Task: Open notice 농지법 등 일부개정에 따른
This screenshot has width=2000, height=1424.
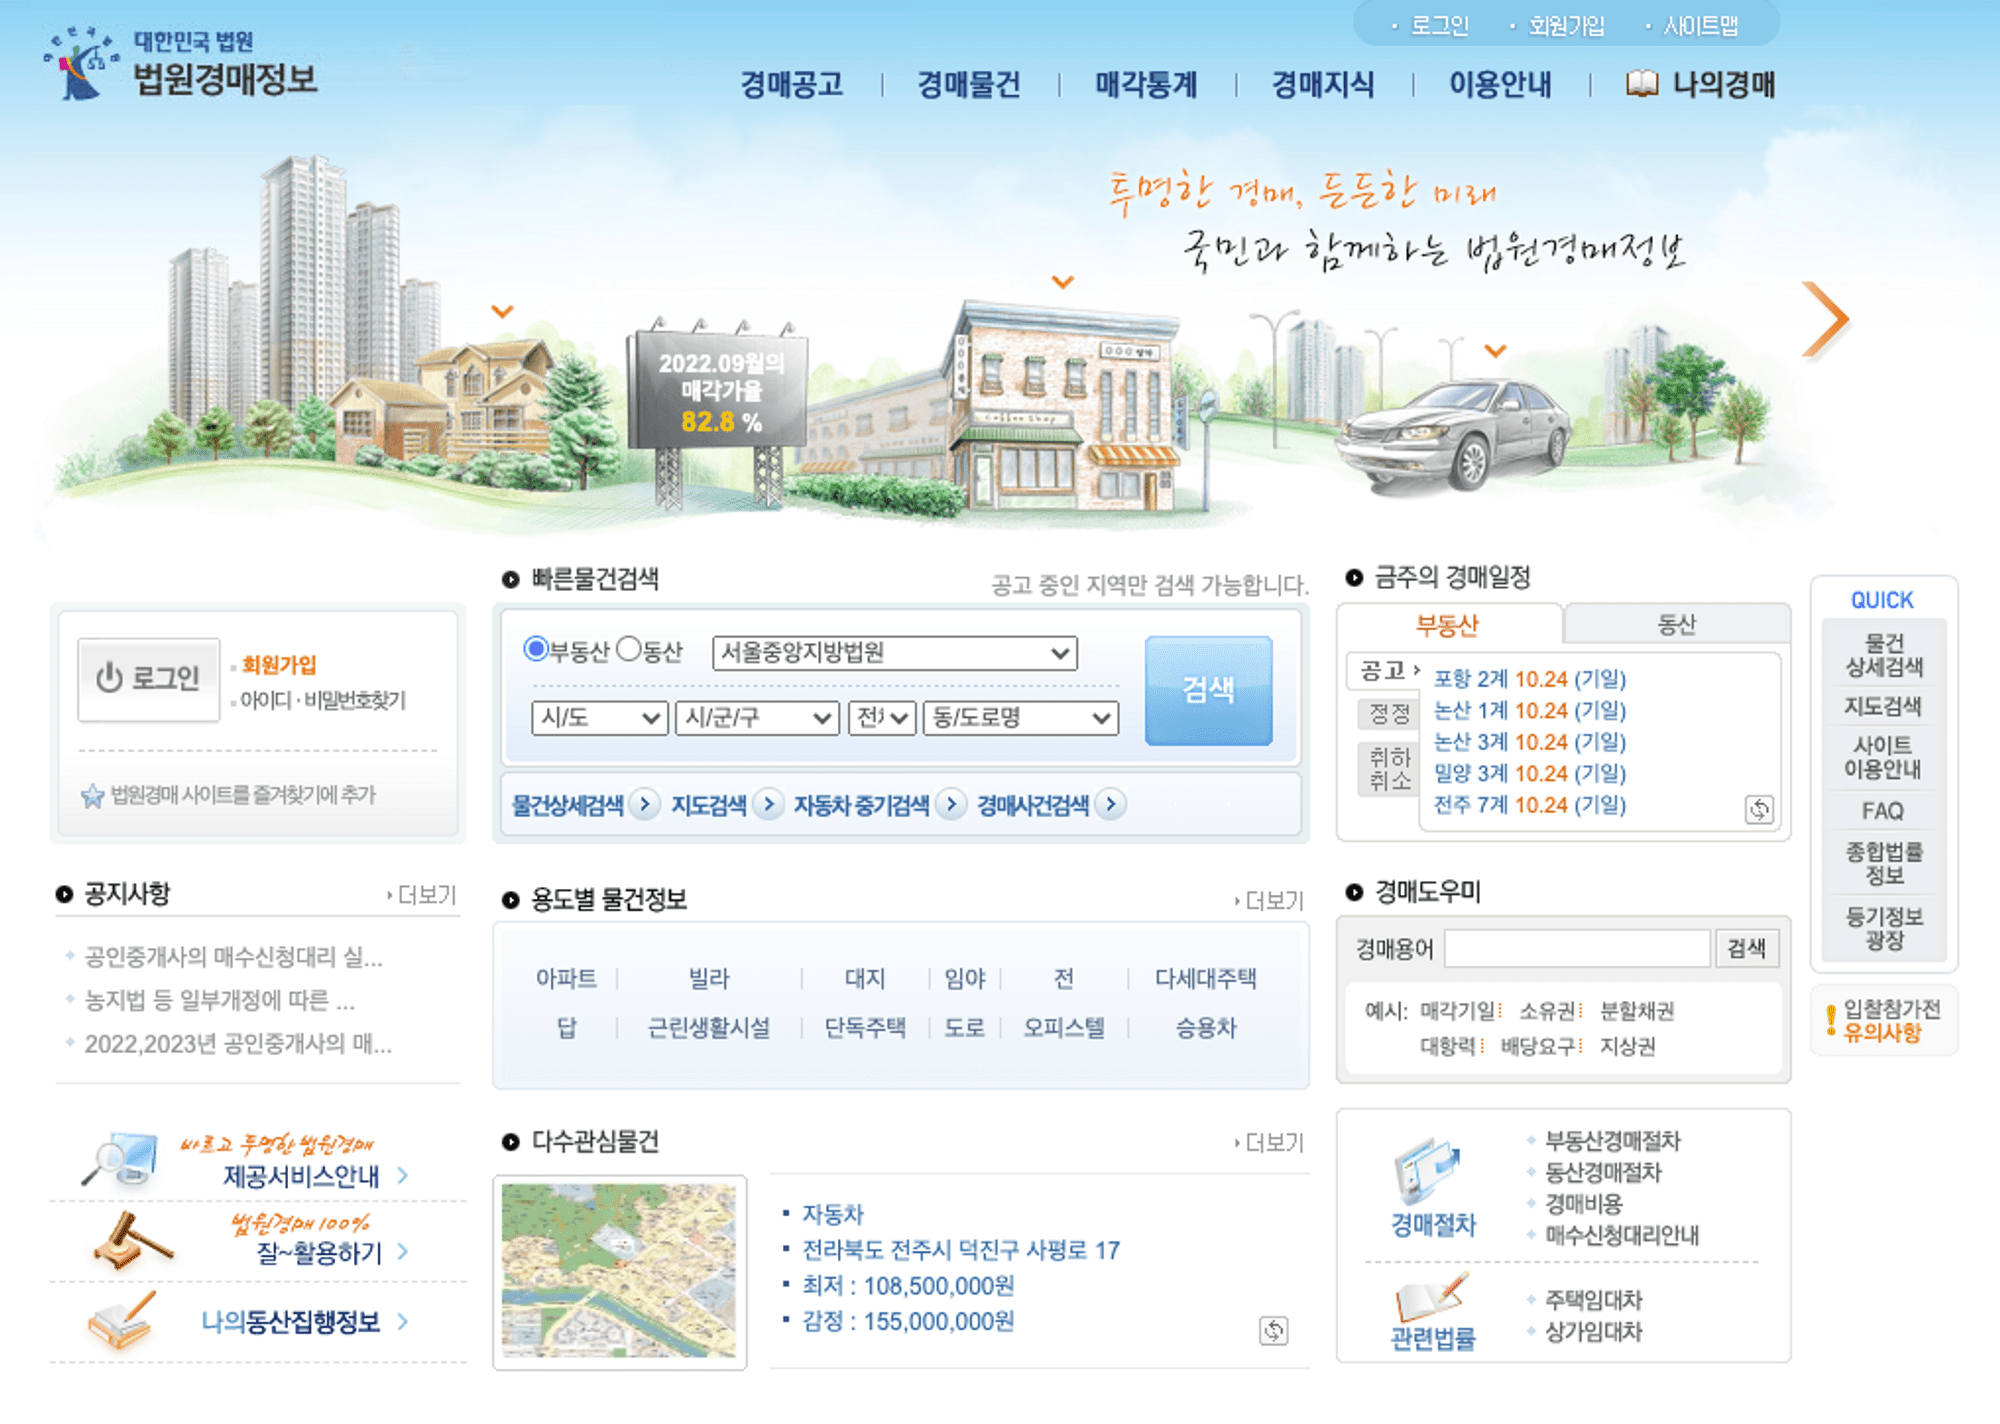Action: click(220, 1001)
